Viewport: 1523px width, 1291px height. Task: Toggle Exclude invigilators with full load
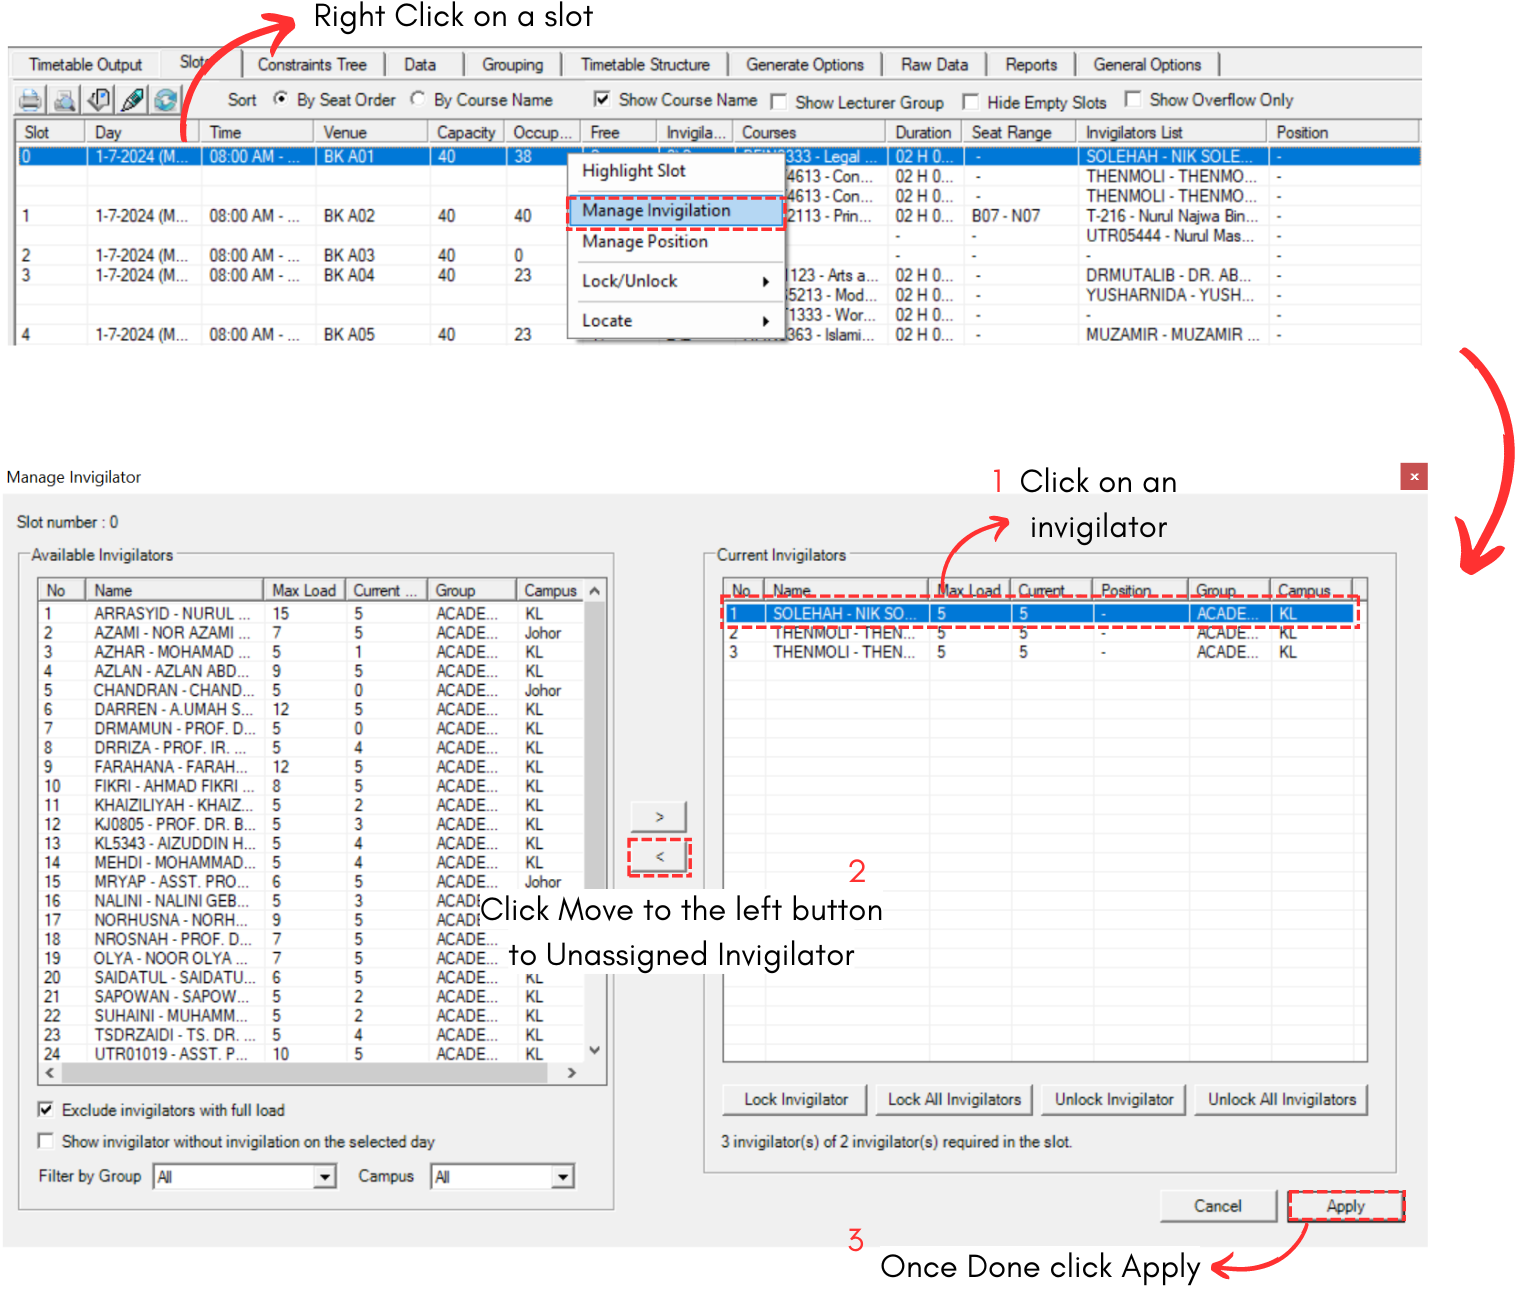46,1110
